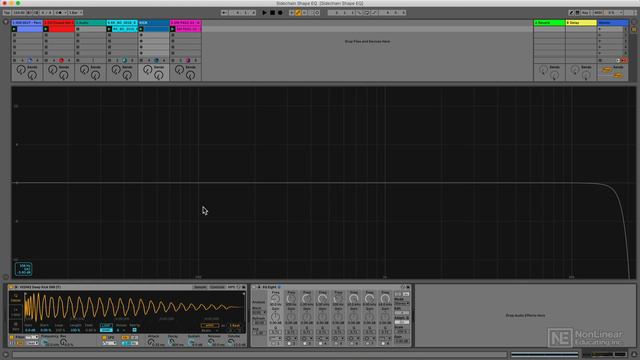This screenshot has width=640, height=360.
Task: Click the pan knob on the KICK track
Action: point(156,60)
